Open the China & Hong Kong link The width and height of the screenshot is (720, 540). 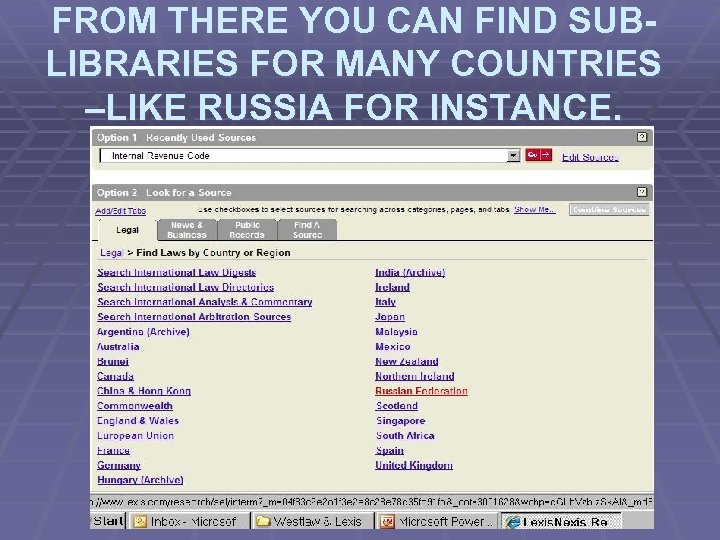point(144,391)
